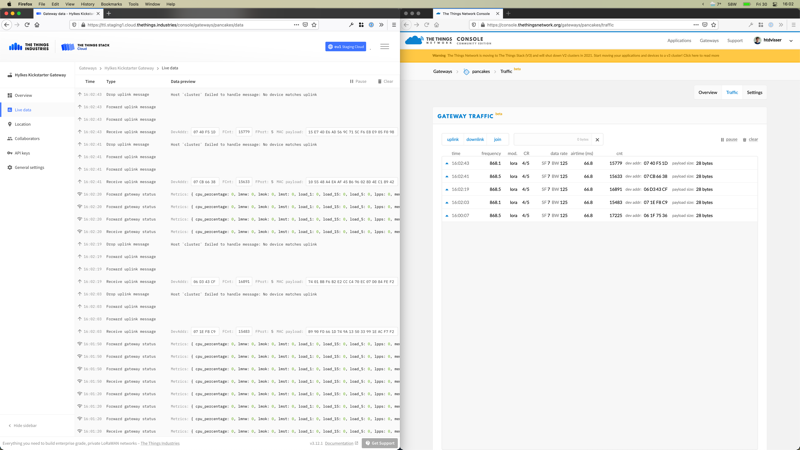The image size is (800, 450).
Task: Pause the gateway traffic in the Things Network console
Action: [x=729, y=139]
